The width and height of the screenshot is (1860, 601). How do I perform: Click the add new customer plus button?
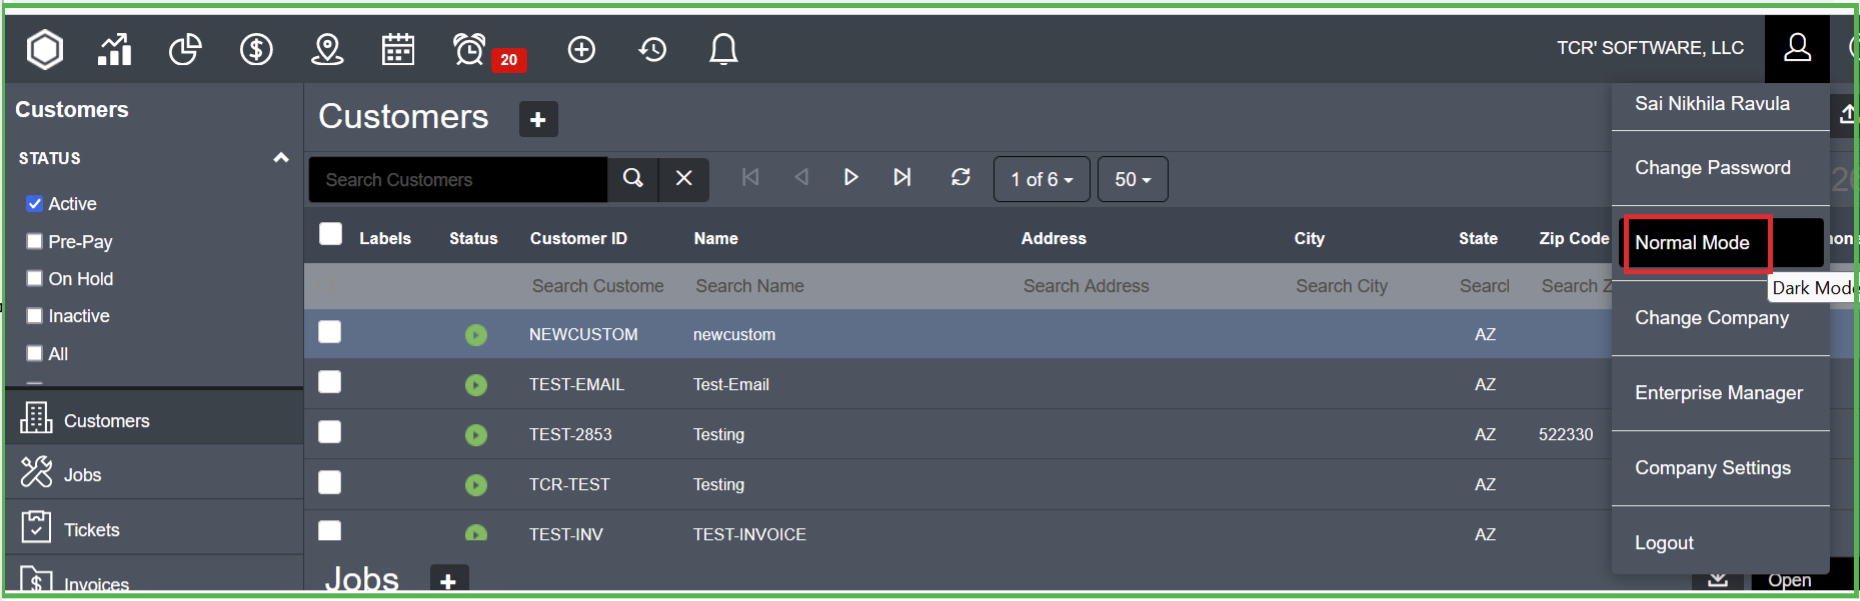(538, 120)
